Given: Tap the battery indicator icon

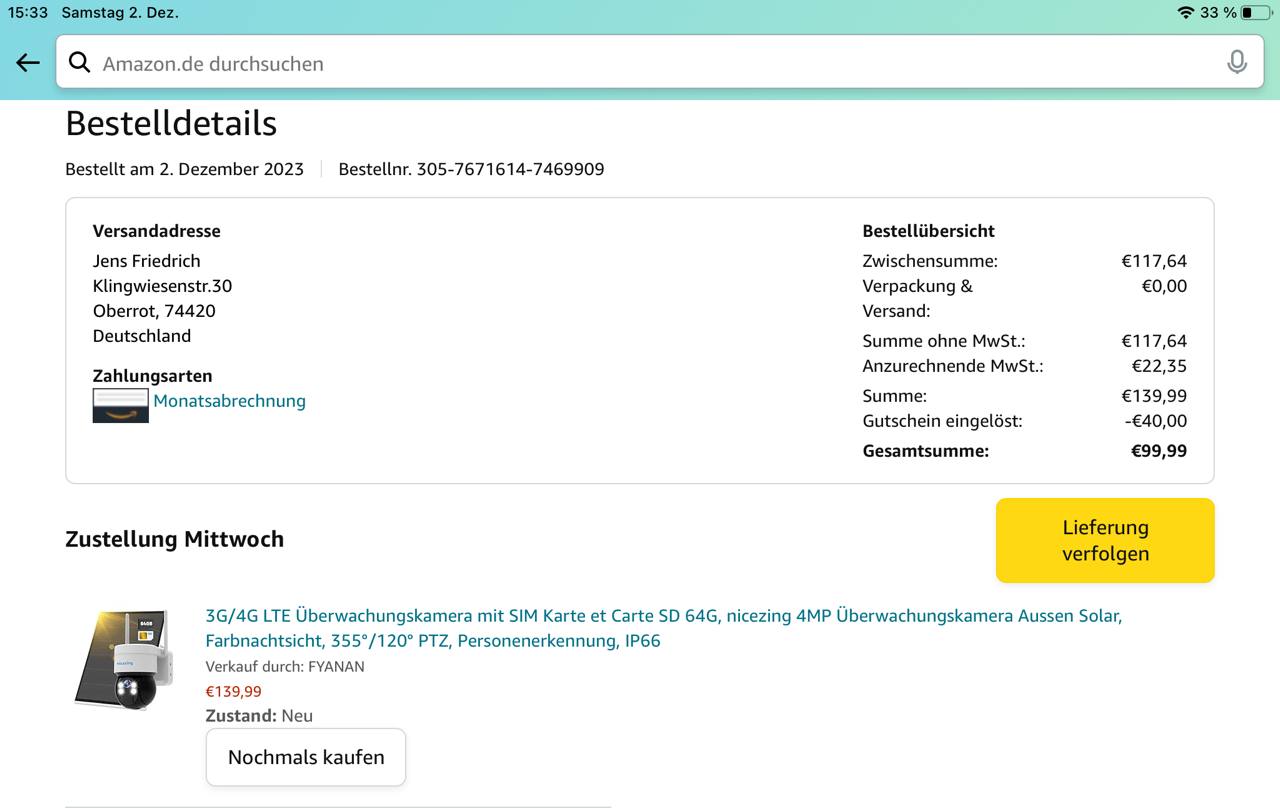Looking at the screenshot, I should coord(1255,13).
